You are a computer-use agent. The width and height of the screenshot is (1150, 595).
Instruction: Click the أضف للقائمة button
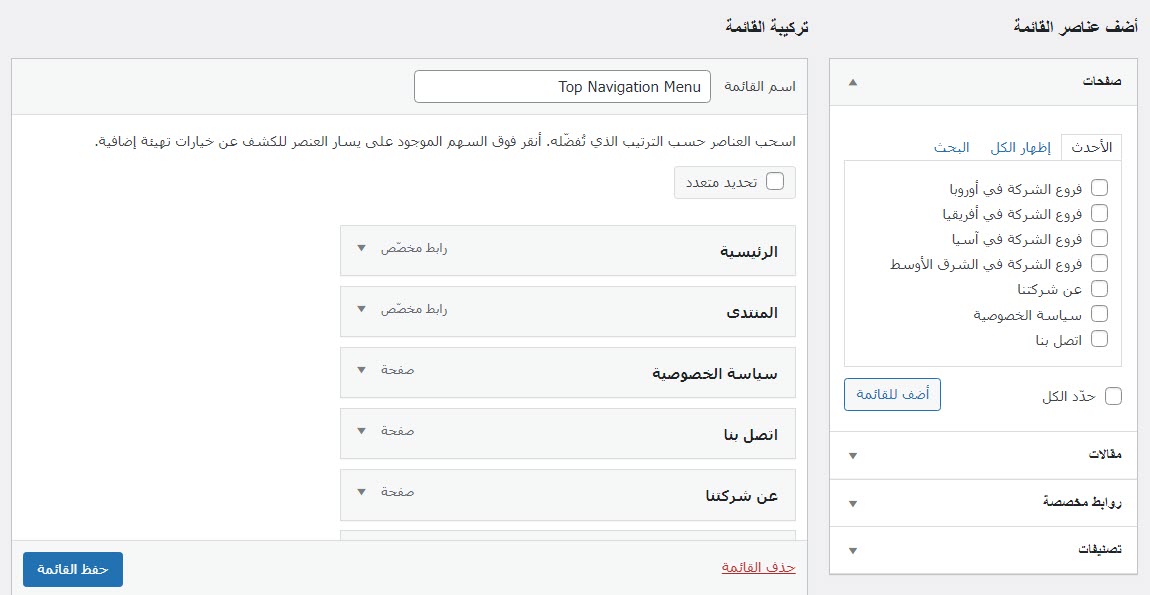892,395
